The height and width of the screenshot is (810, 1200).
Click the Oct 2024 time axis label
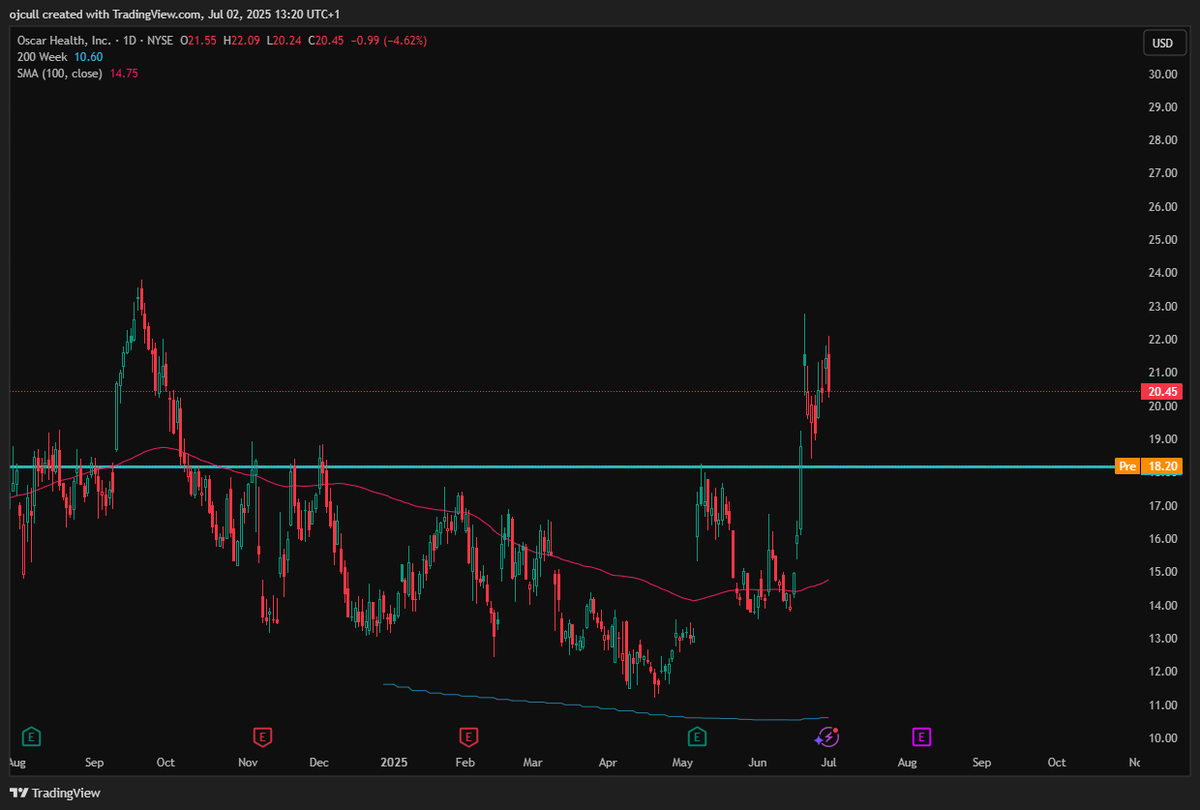point(166,762)
